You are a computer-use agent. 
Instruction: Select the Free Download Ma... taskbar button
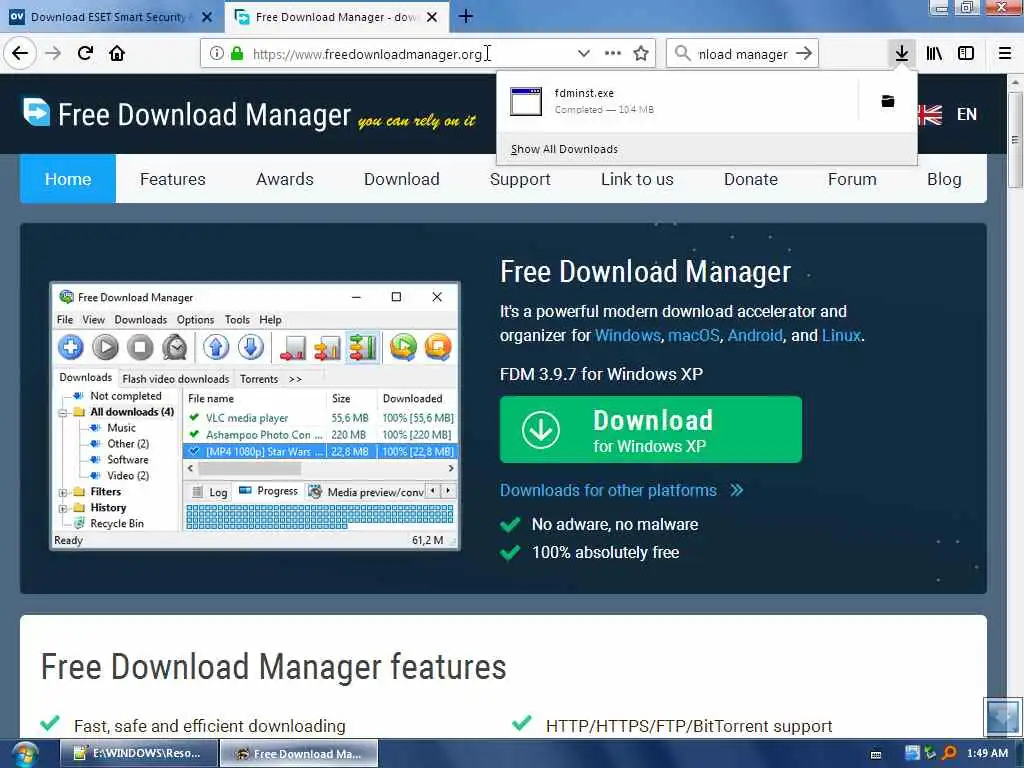point(298,754)
